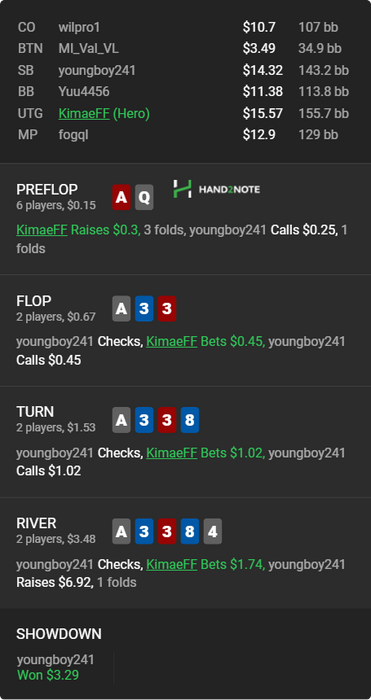Screen dimensions: 371x700
Task: Click KimaeFF link in the Preflop action line
Action: [42, 230]
